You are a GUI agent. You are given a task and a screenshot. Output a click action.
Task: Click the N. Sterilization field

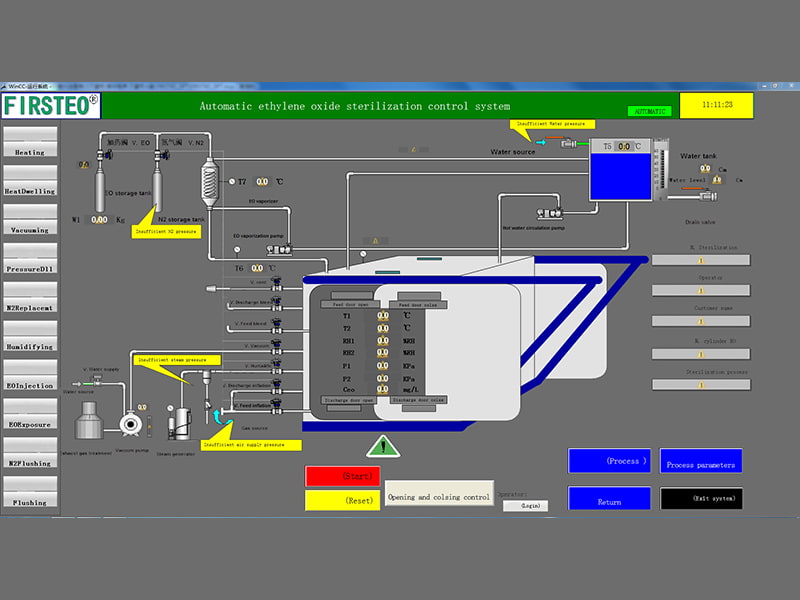pos(701,260)
